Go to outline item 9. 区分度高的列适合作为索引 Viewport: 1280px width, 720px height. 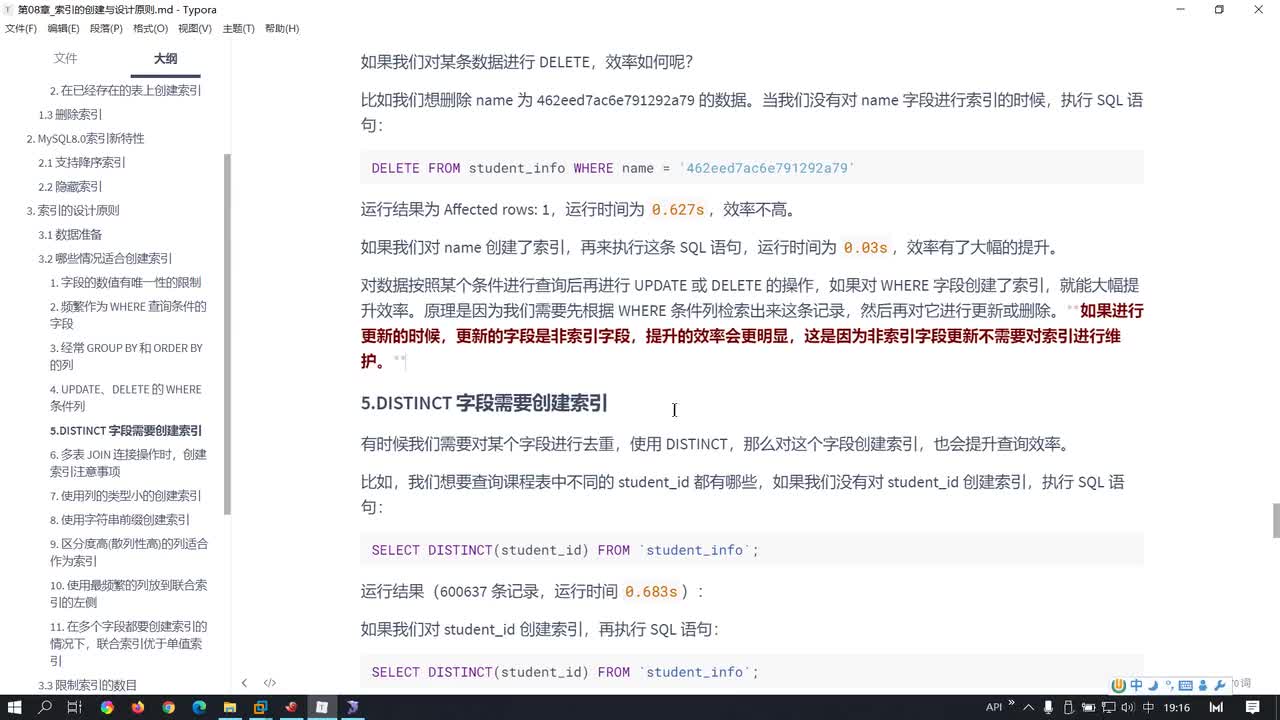coord(129,552)
